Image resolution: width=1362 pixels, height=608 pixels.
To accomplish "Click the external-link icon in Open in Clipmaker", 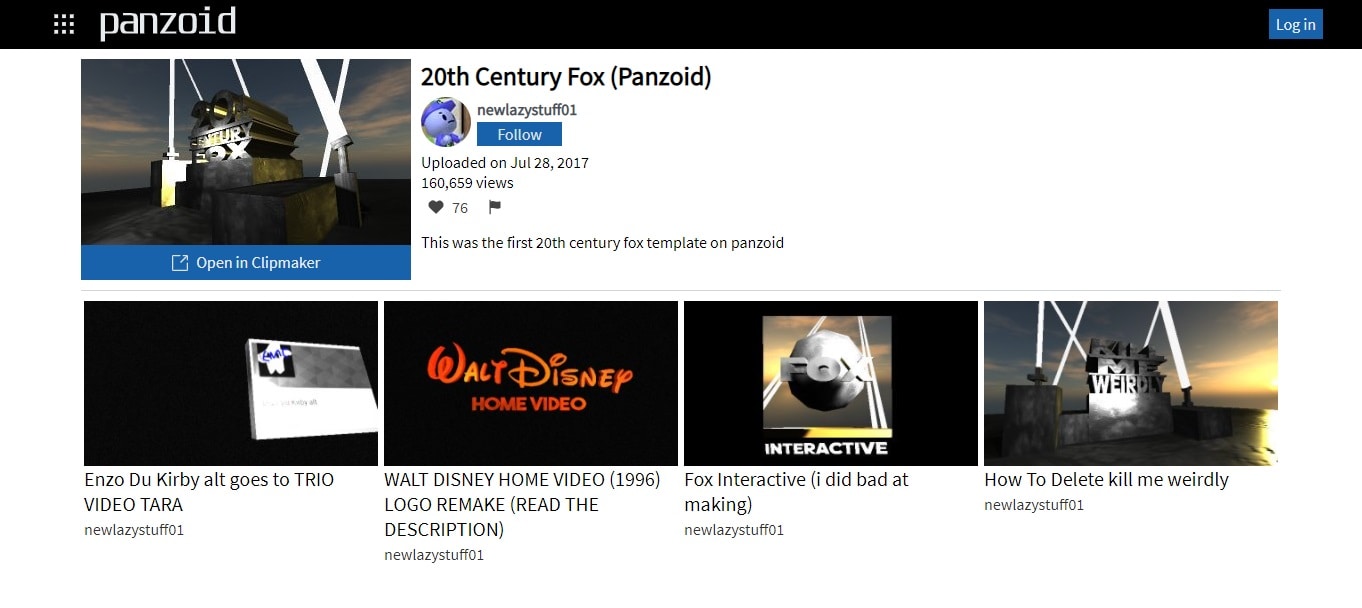I will [180, 263].
